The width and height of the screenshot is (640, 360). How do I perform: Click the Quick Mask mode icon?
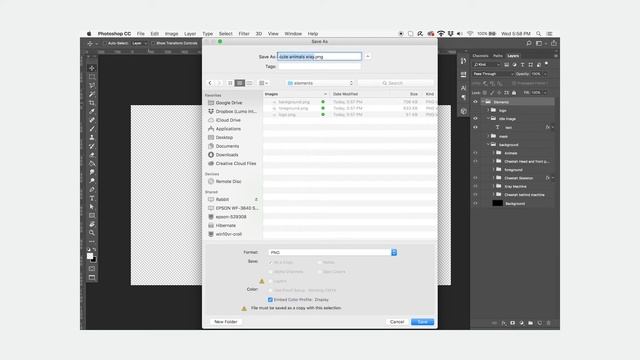coord(92,269)
